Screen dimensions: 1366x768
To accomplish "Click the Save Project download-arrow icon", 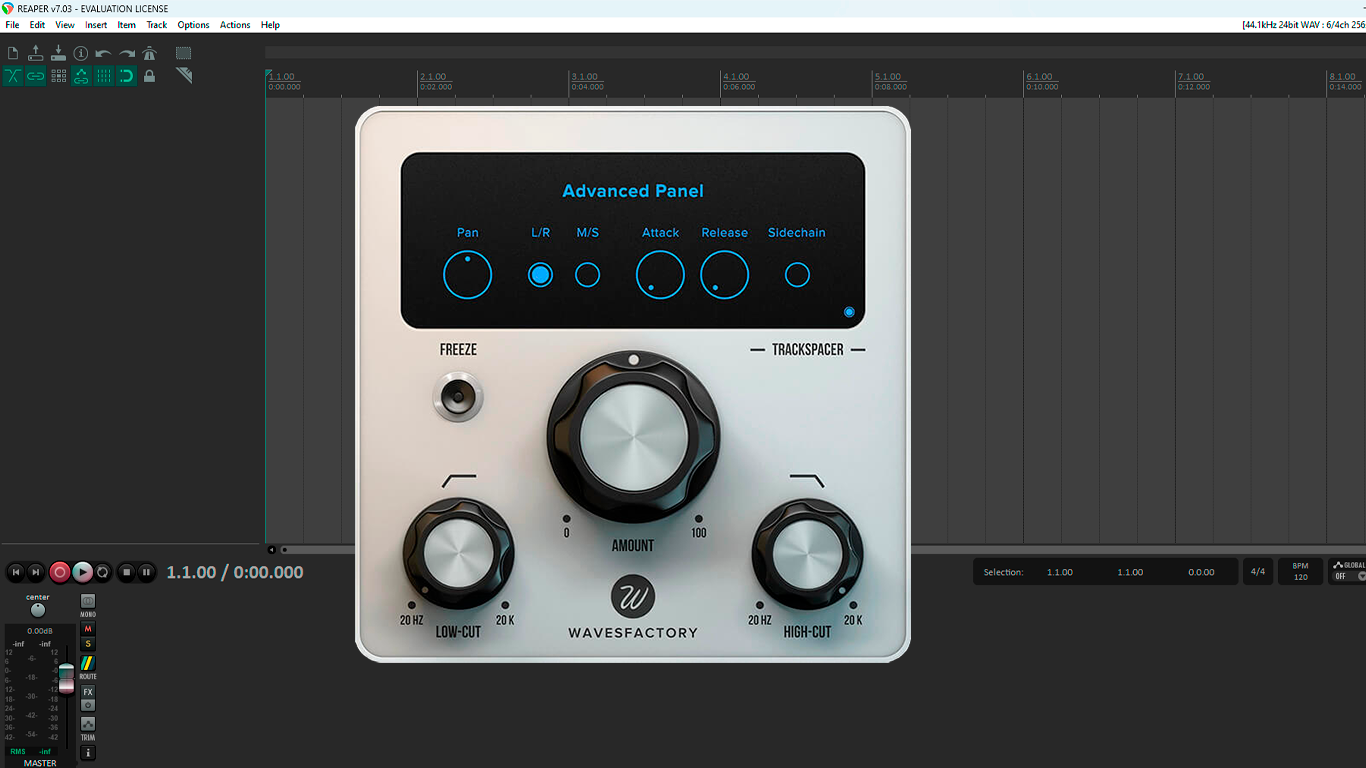I will pos(58,53).
